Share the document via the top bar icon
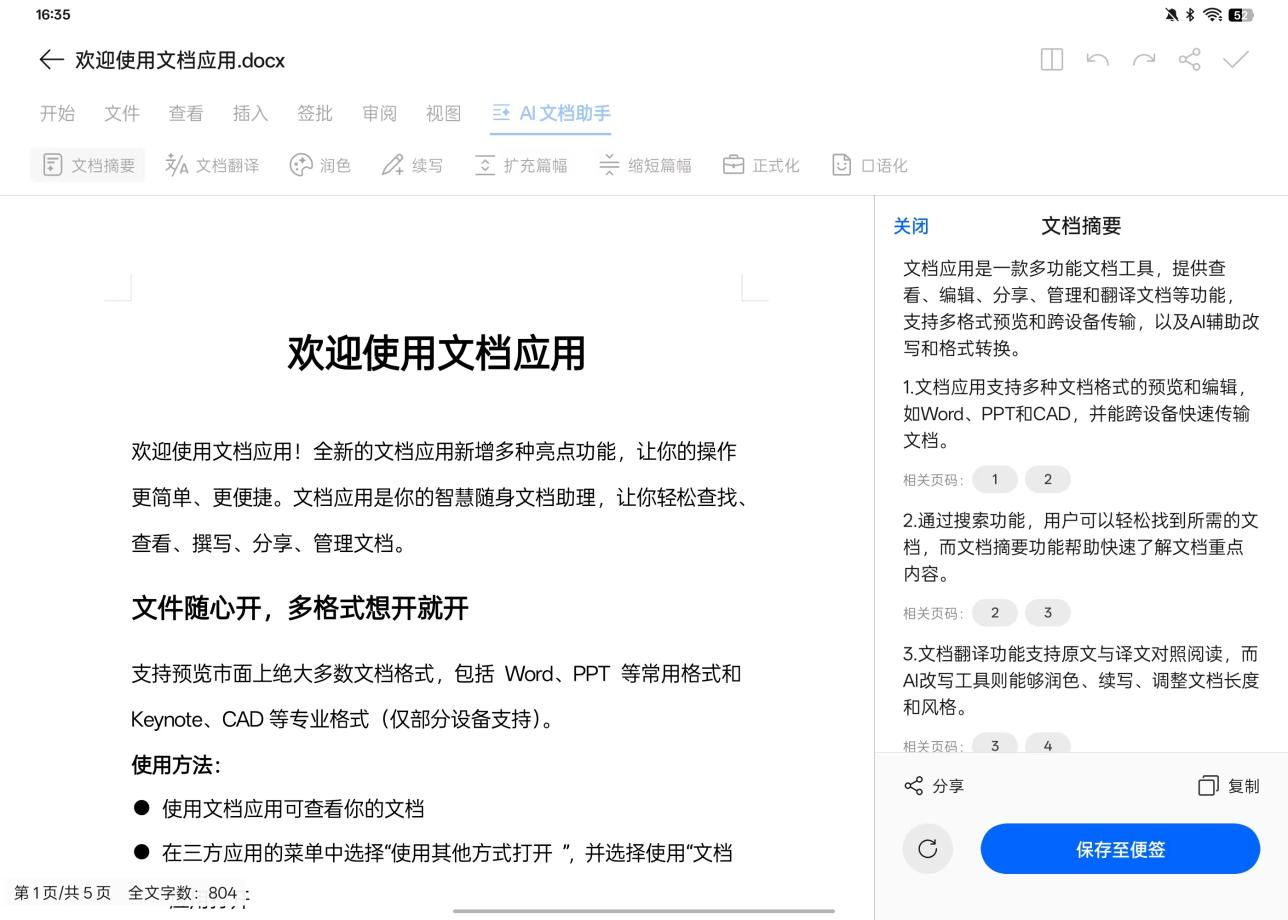The image size is (1288, 920). click(x=1190, y=60)
